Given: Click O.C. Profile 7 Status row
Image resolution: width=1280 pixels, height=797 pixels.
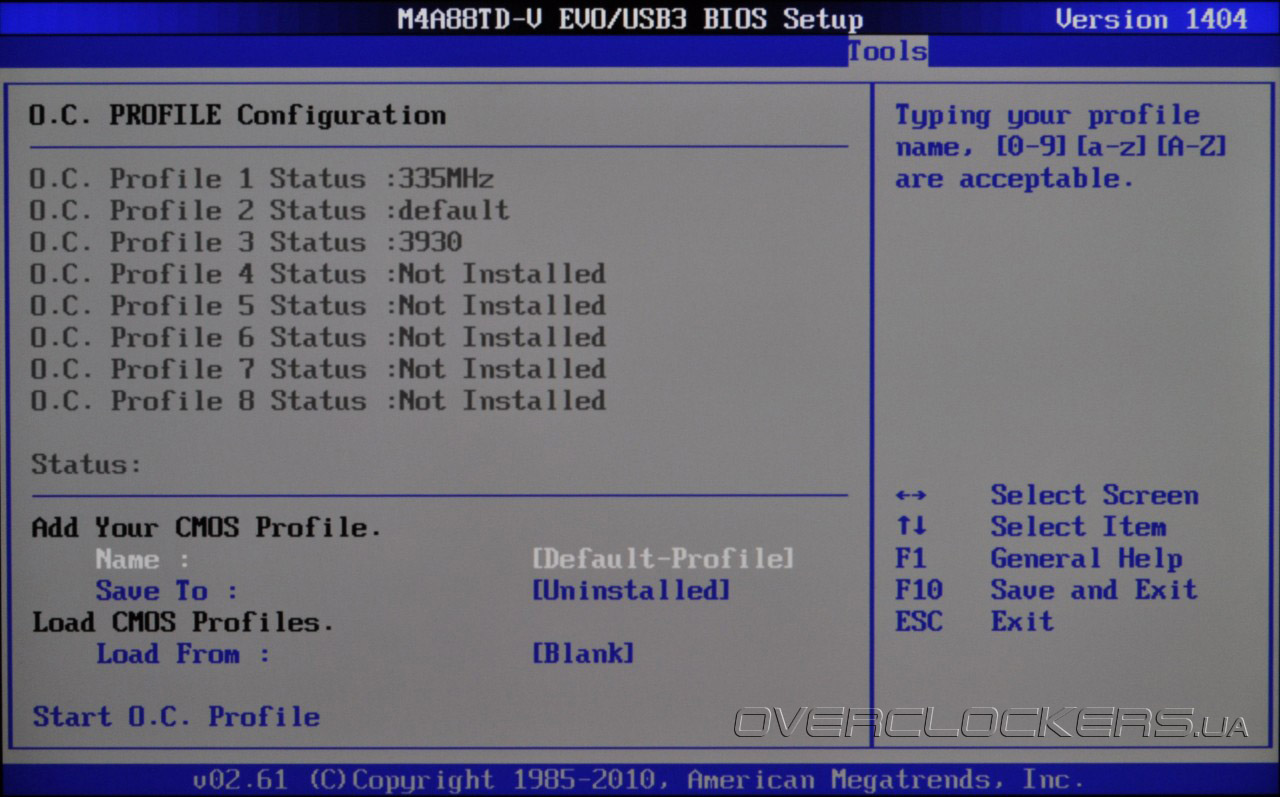Looking at the screenshot, I should 318,369.
